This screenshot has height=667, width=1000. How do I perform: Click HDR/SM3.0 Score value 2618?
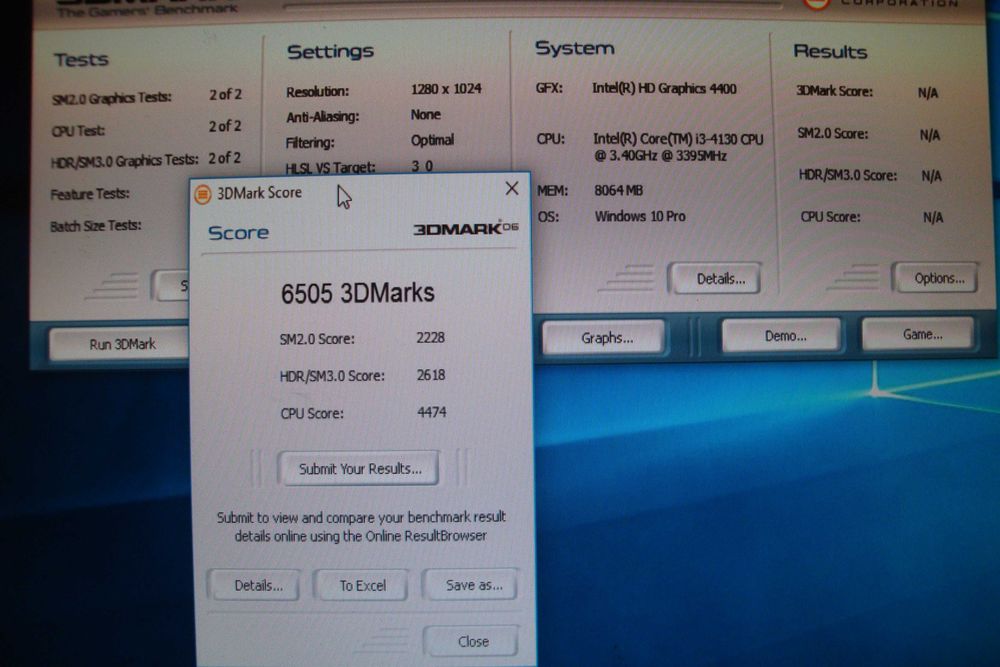pyautogui.click(x=430, y=375)
